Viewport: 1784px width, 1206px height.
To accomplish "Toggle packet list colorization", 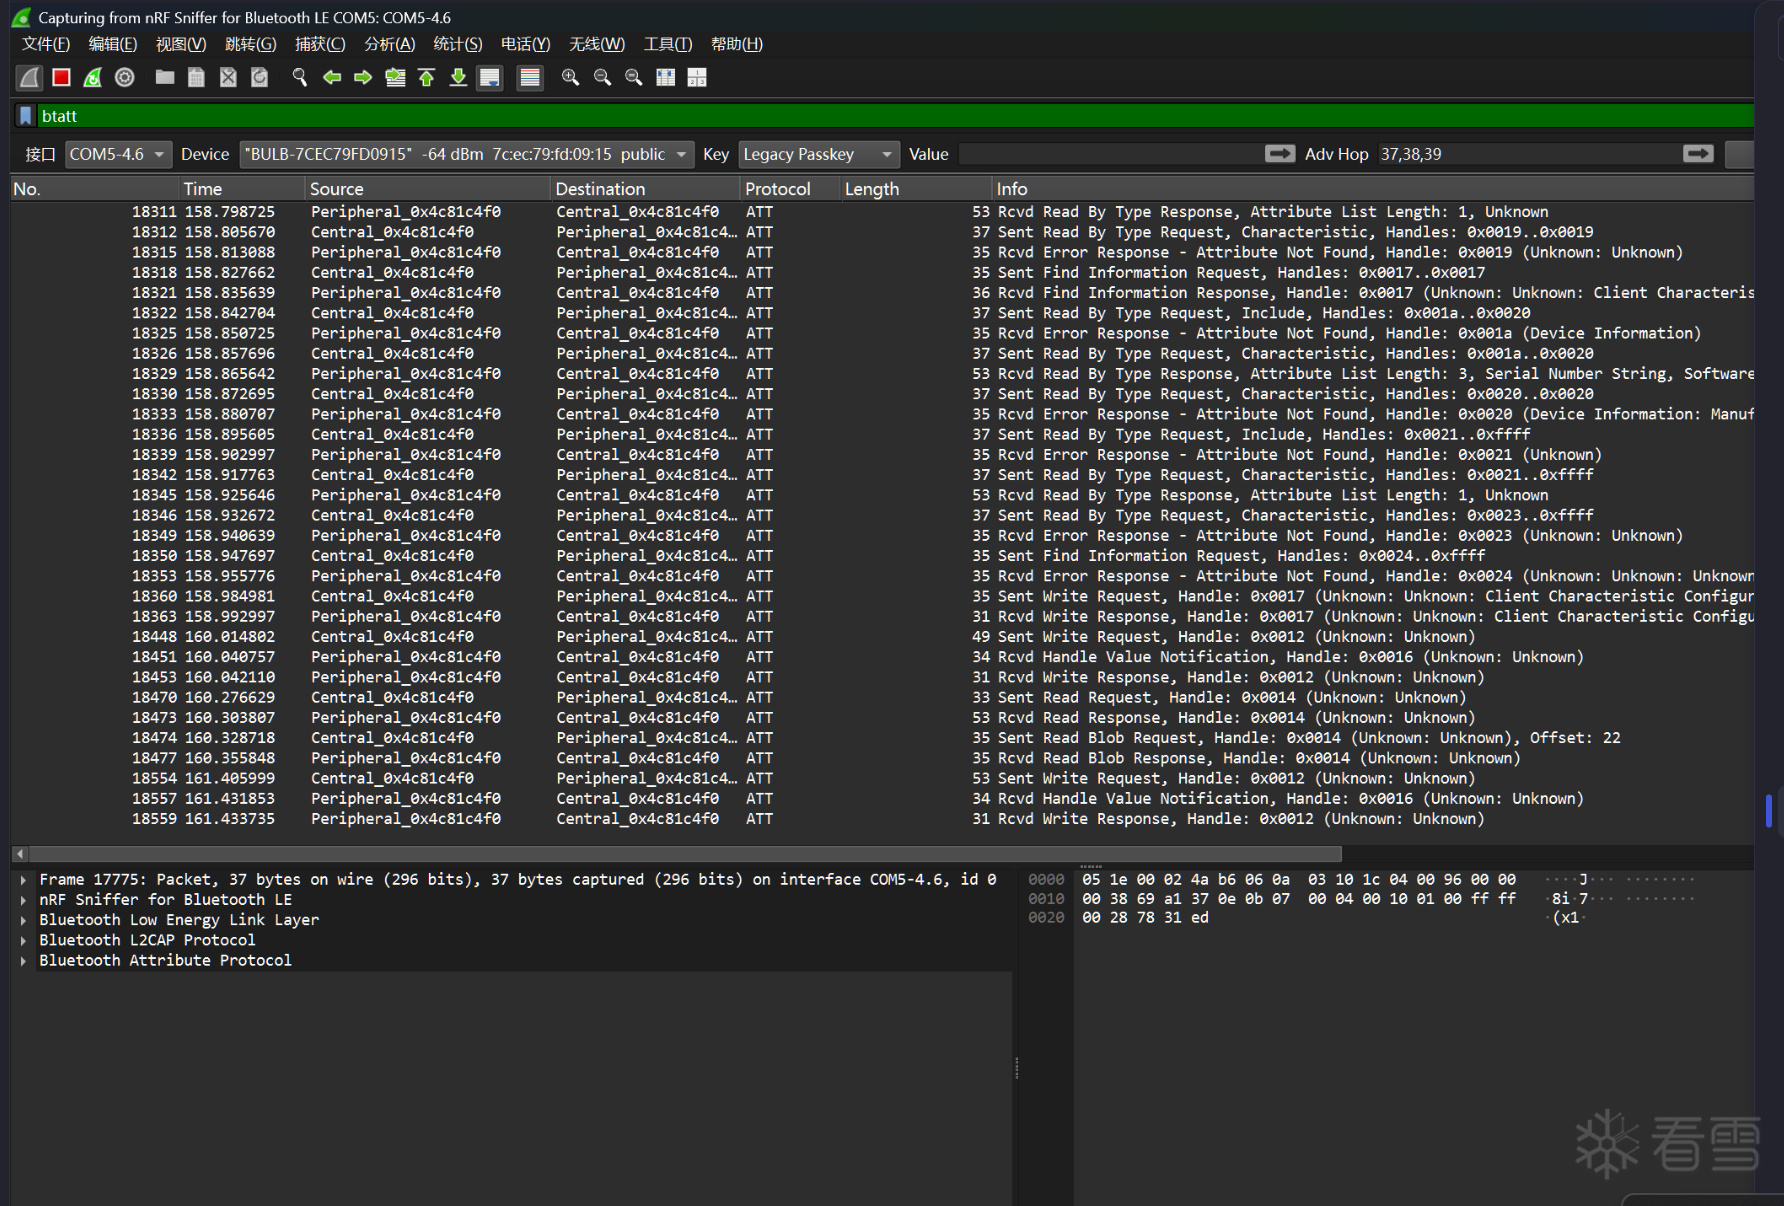I will coord(530,77).
